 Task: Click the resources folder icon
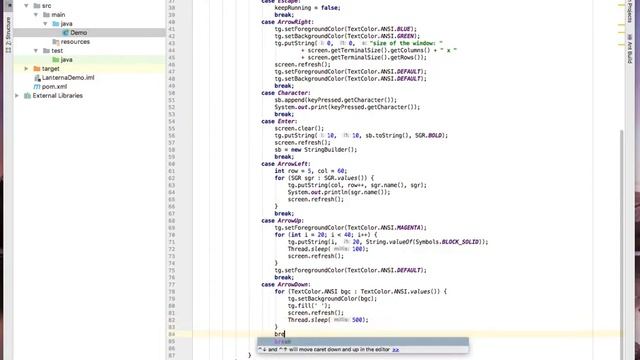(x=56, y=42)
